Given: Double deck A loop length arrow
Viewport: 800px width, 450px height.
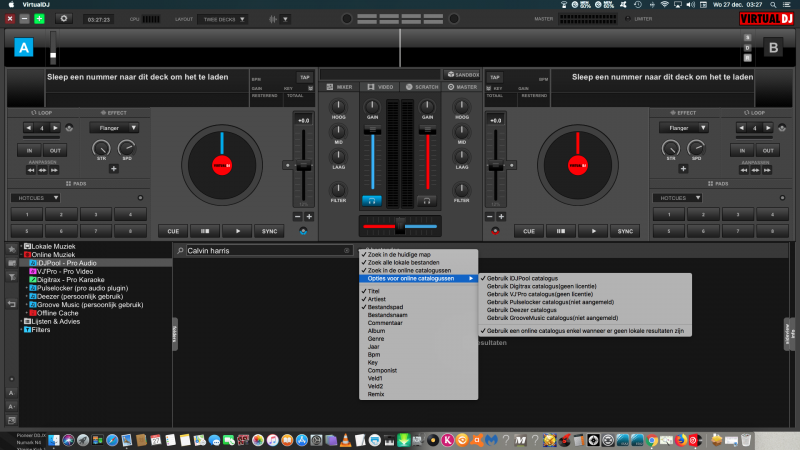Looking at the screenshot, I should pyautogui.click(x=55, y=128).
